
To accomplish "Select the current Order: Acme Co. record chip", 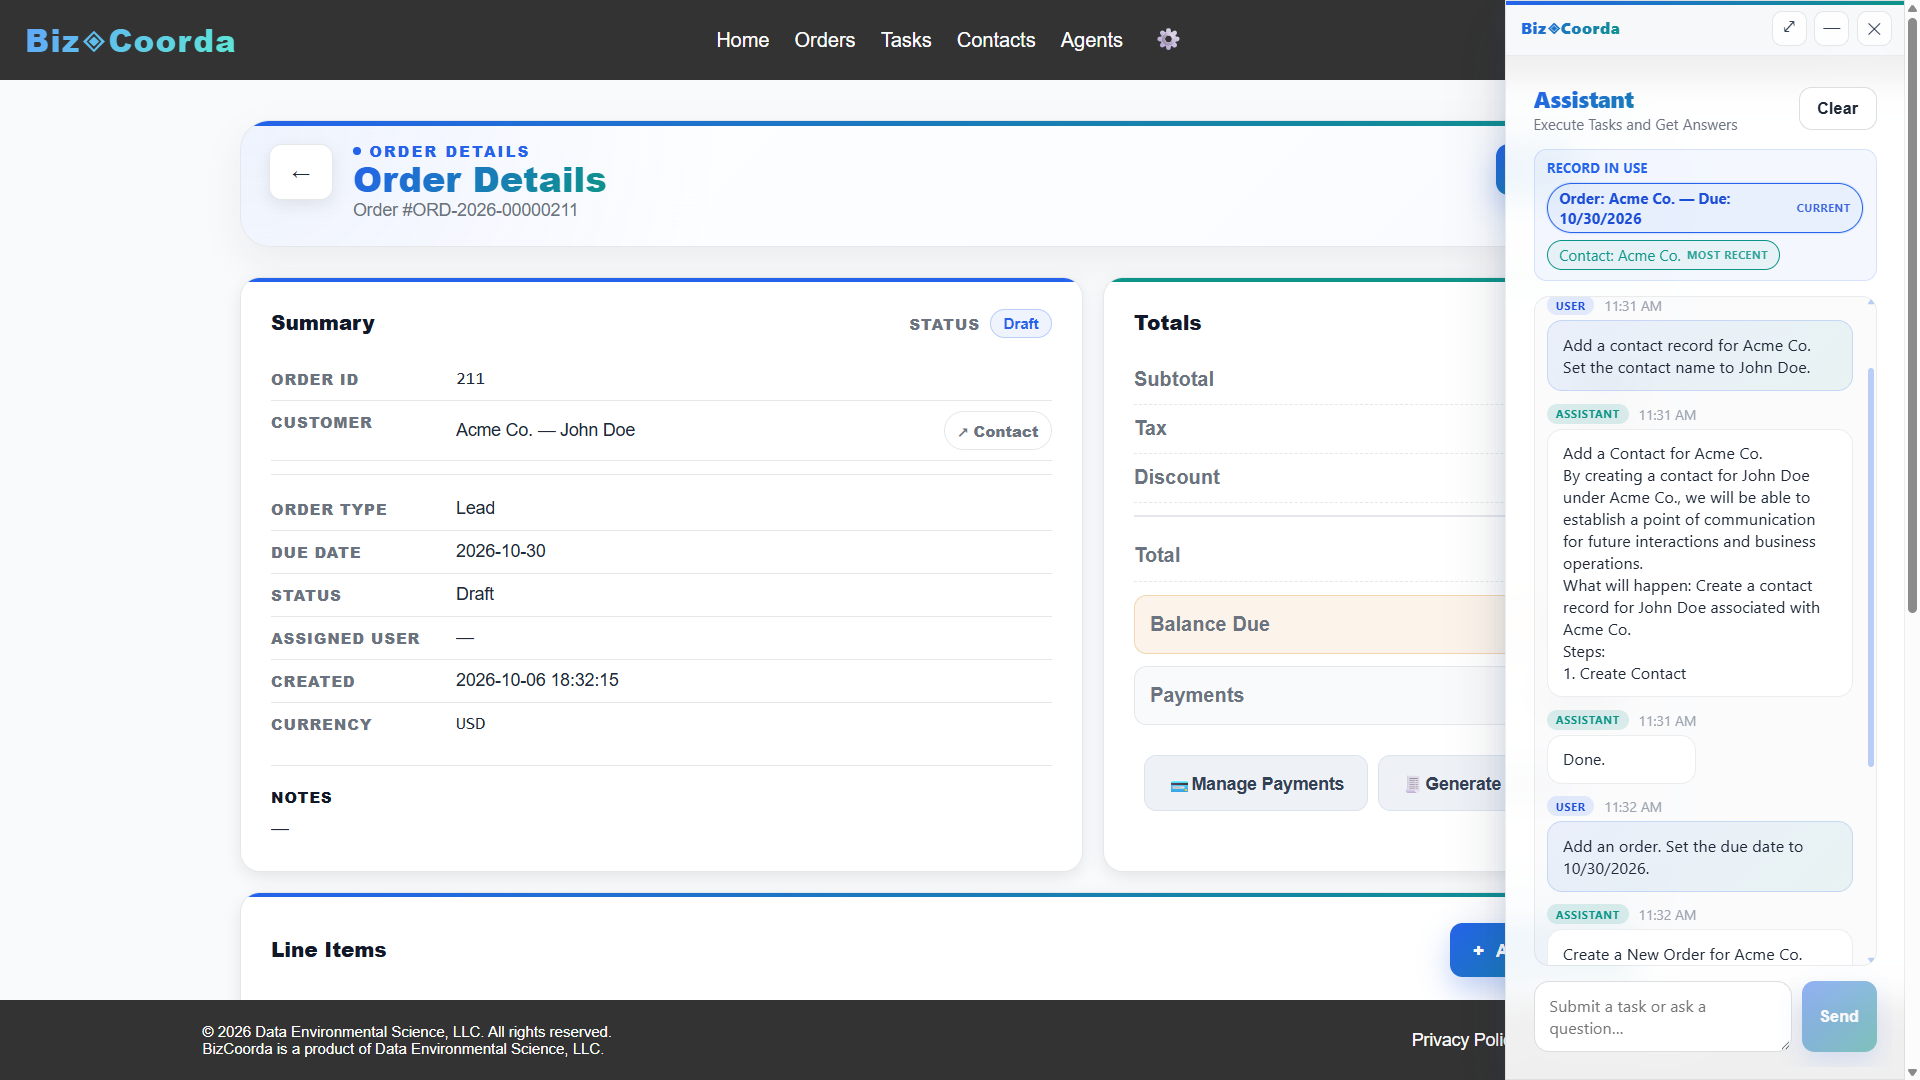I will [x=1704, y=208].
